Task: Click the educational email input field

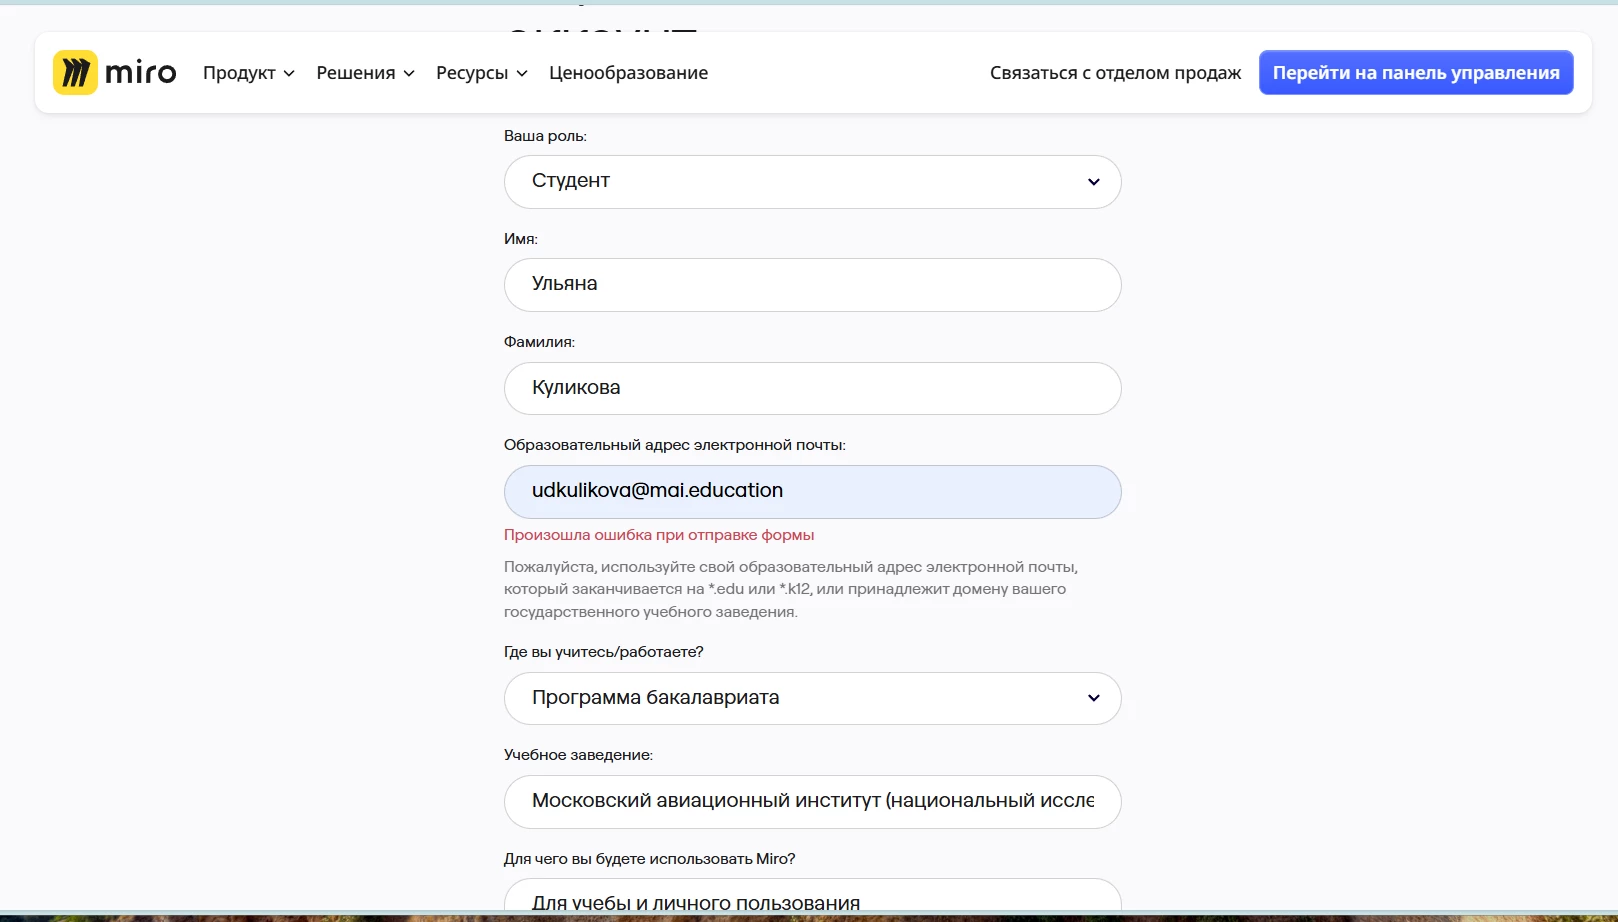Action: pos(812,491)
